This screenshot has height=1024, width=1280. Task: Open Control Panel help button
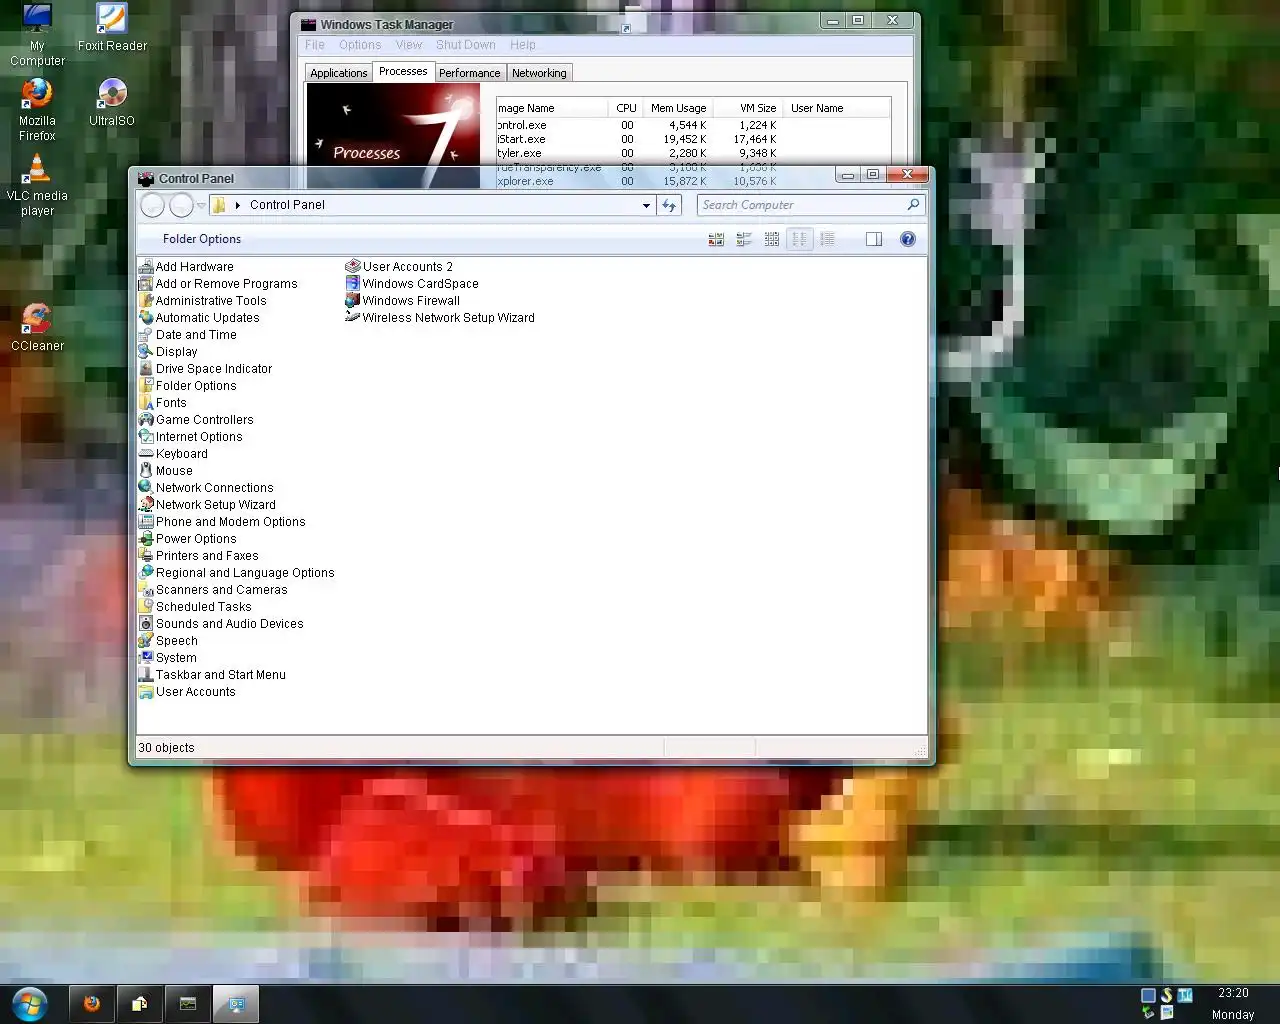pos(908,239)
